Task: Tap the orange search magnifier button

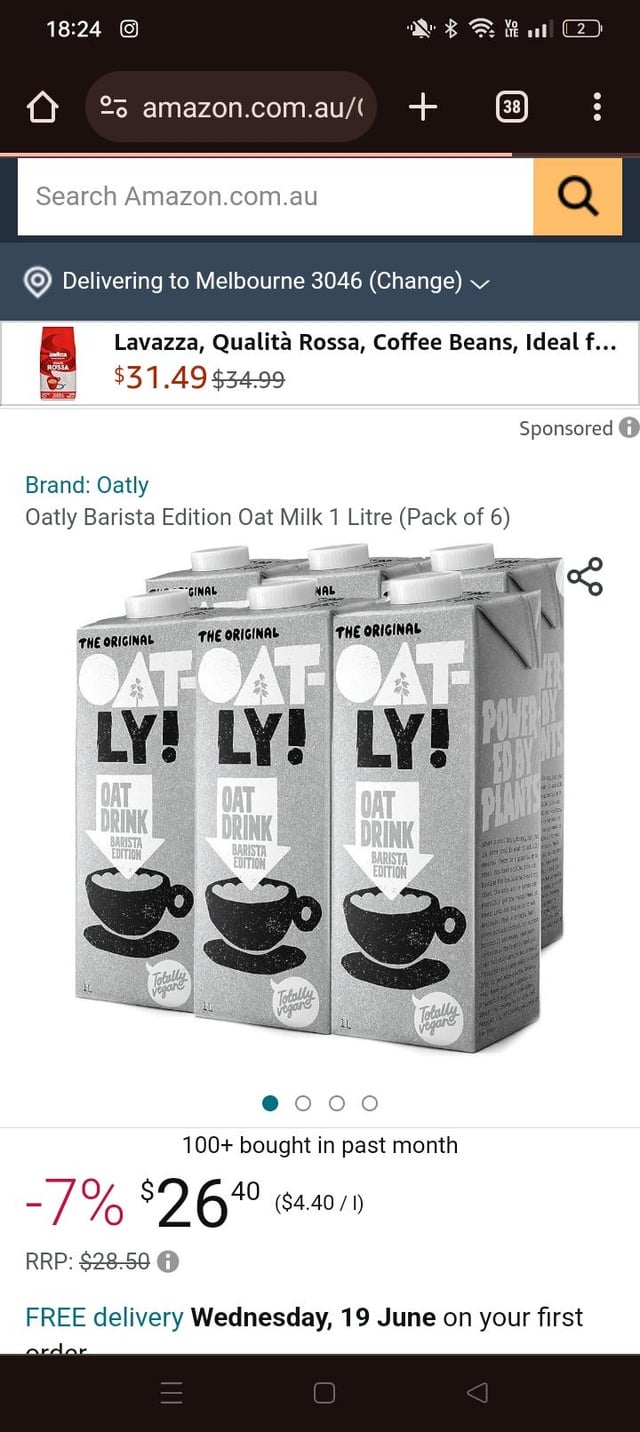Action: coord(577,196)
